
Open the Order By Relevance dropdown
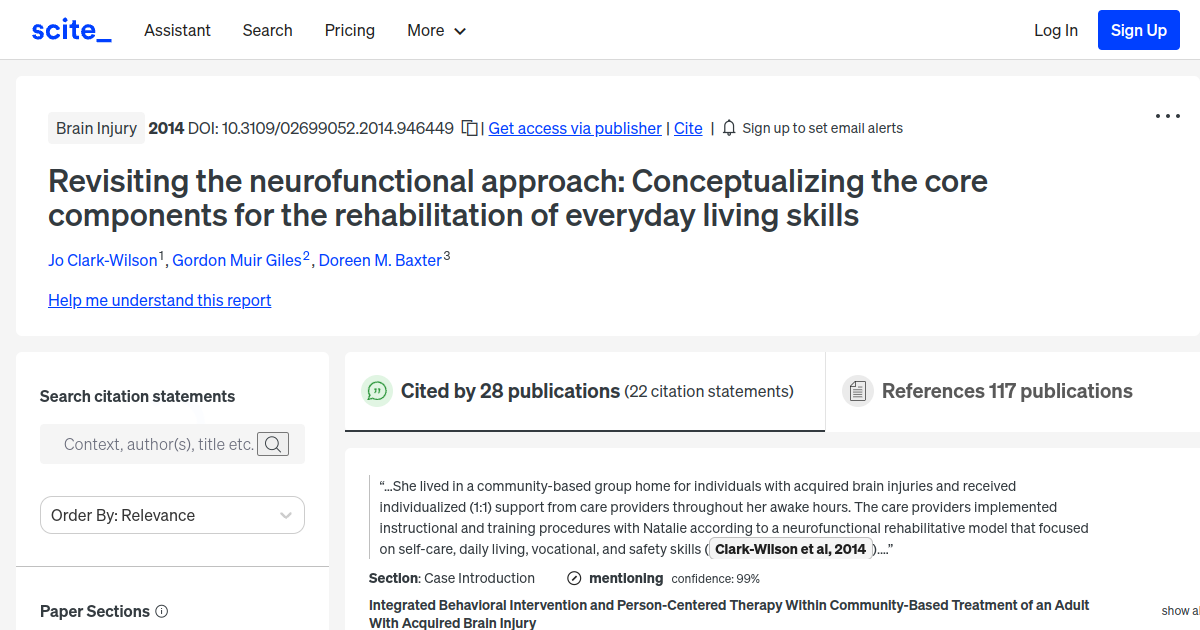tap(172, 515)
